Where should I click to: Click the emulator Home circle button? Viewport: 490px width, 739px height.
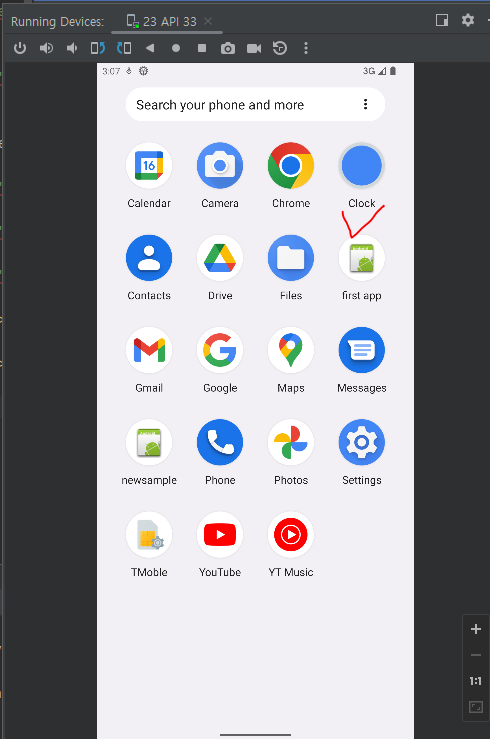pyautogui.click(x=176, y=48)
